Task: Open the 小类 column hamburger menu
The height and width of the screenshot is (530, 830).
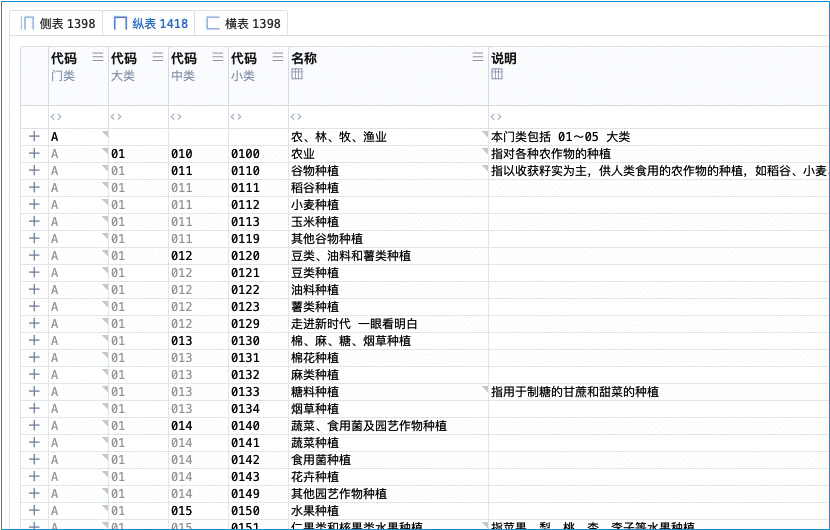Action: (x=277, y=58)
